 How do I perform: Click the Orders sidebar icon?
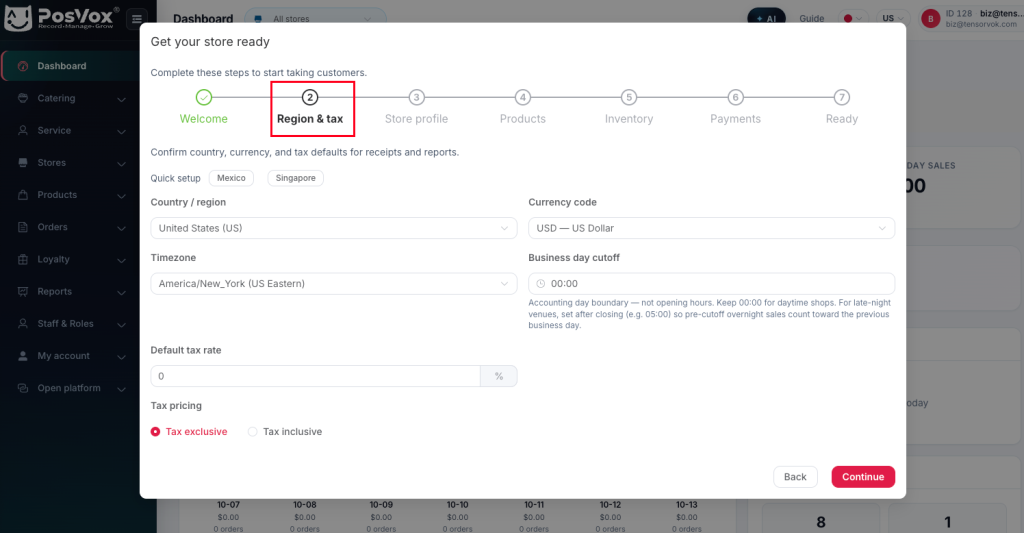click(23, 227)
